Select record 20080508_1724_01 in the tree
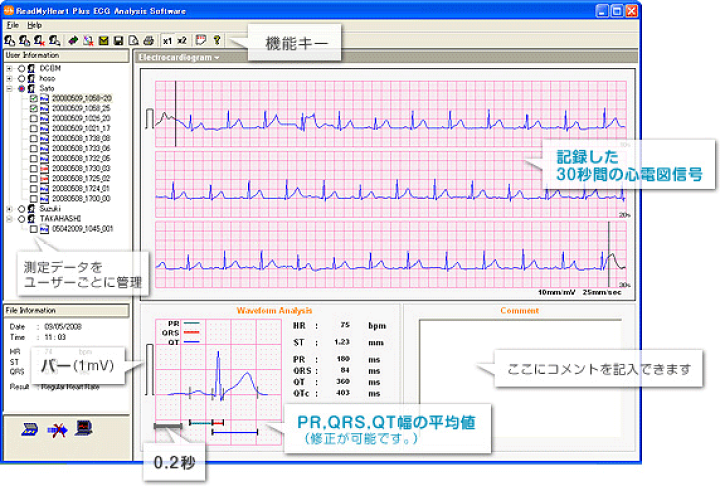This screenshot has width=720, height=486. click(x=81, y=189)
